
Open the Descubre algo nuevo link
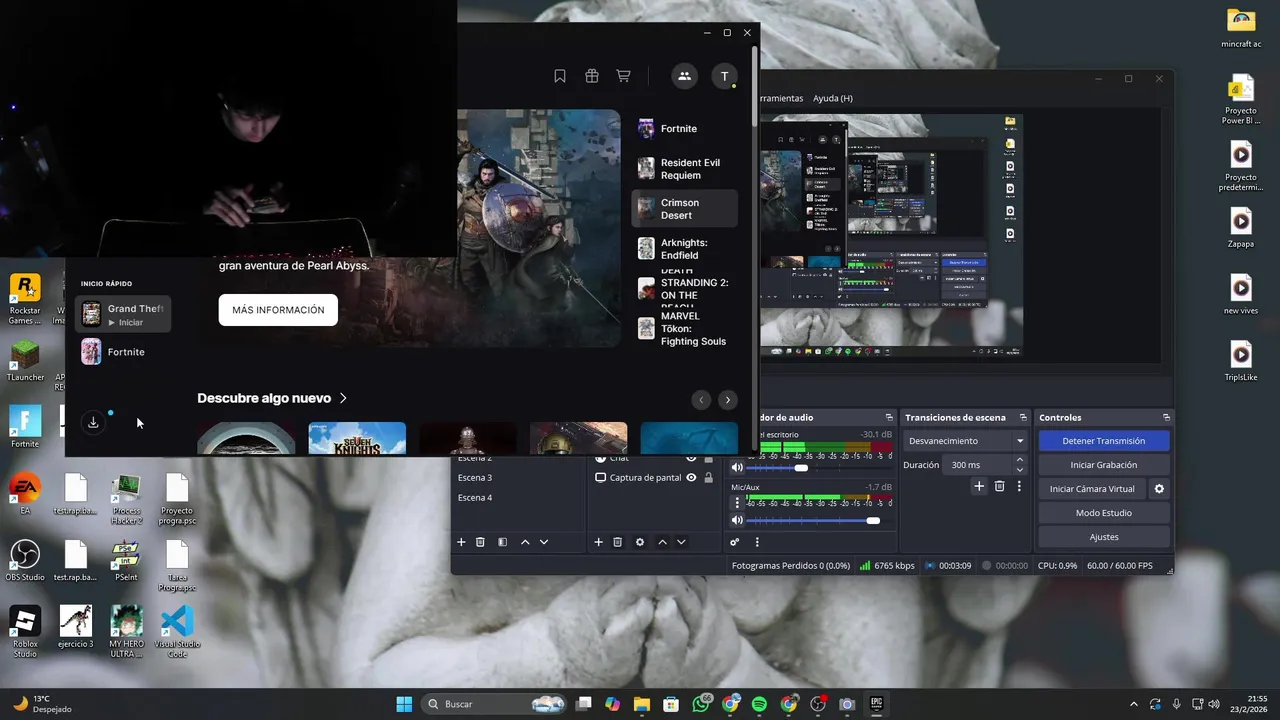pyautogui.click(x=272, y=398)
